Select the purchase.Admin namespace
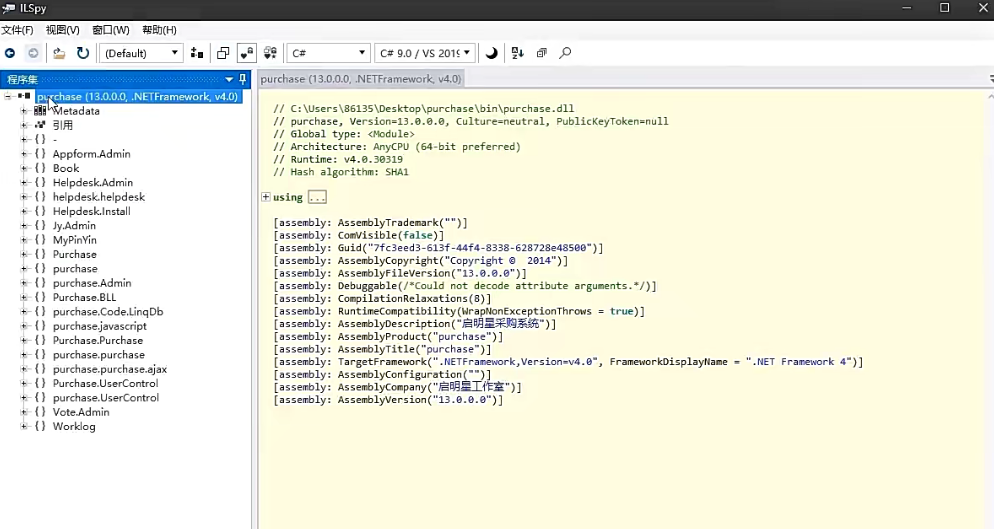 pos(92,283)
